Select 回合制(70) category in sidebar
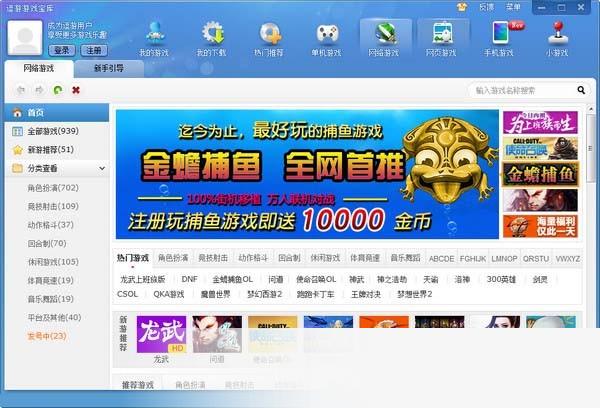 tap(47, 243)
